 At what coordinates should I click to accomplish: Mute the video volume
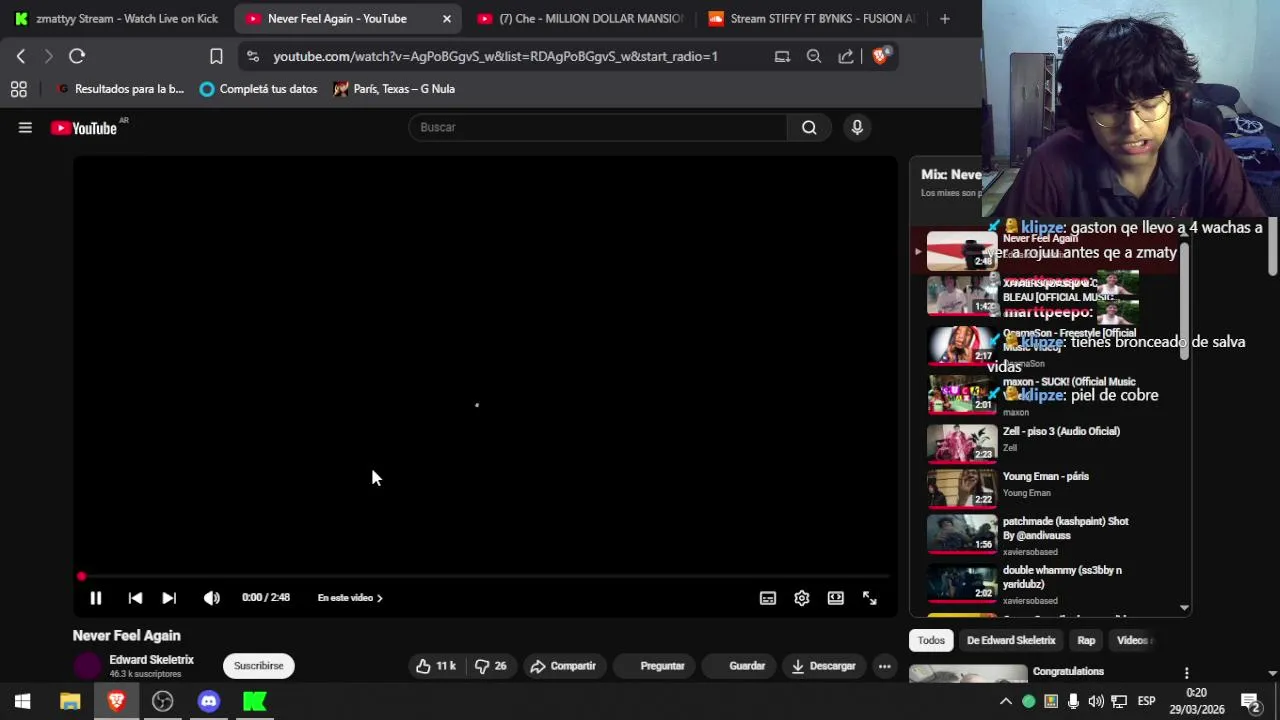click(x=211, y=598)
